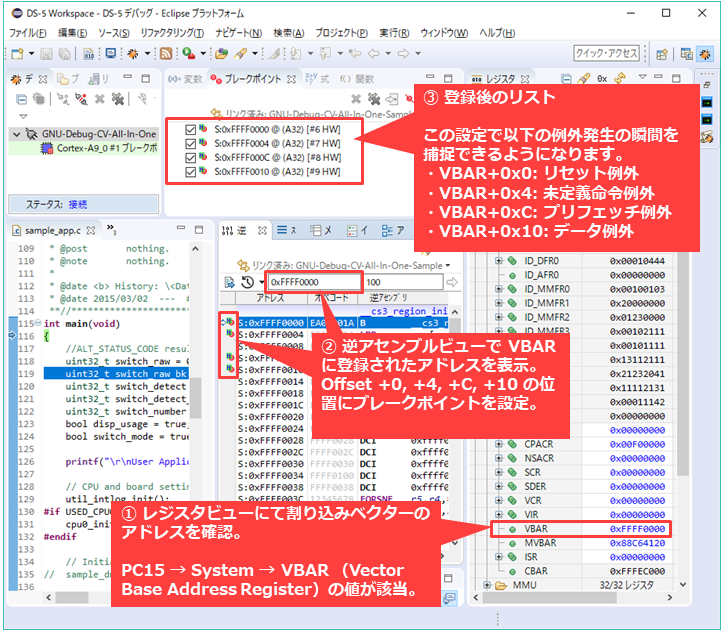
Task: Click the Forward navigation arrow in toolbar
Action: coord(403,53)
